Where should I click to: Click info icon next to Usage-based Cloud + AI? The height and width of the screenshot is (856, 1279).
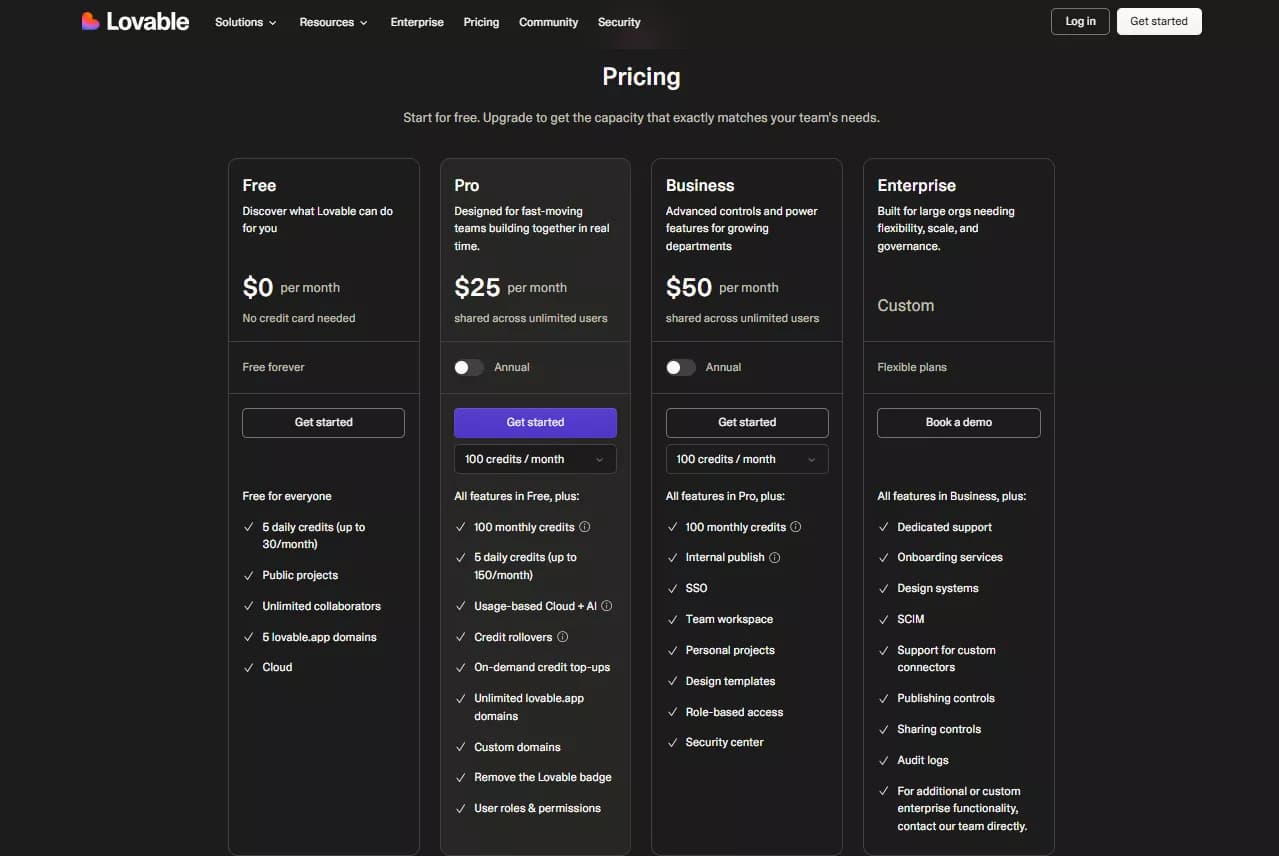tap(607, 606)
